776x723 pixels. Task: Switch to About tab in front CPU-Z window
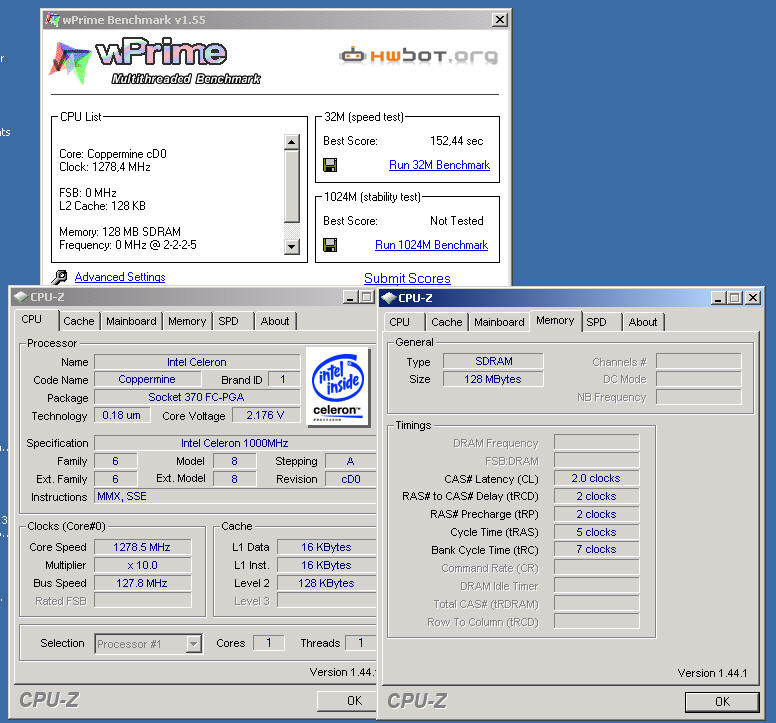click(643, 322)
